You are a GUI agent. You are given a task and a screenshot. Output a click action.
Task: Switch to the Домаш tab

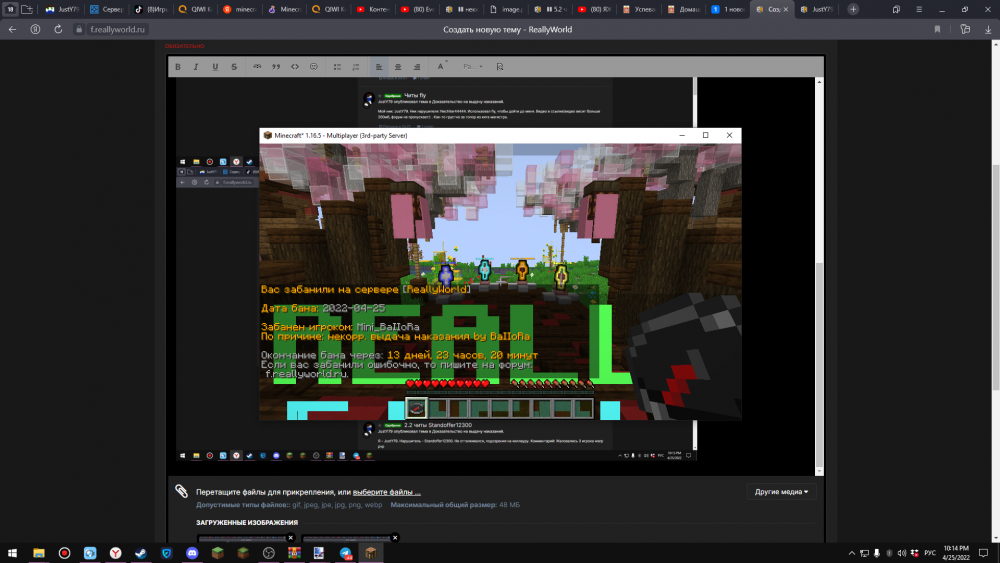(684, 10)
